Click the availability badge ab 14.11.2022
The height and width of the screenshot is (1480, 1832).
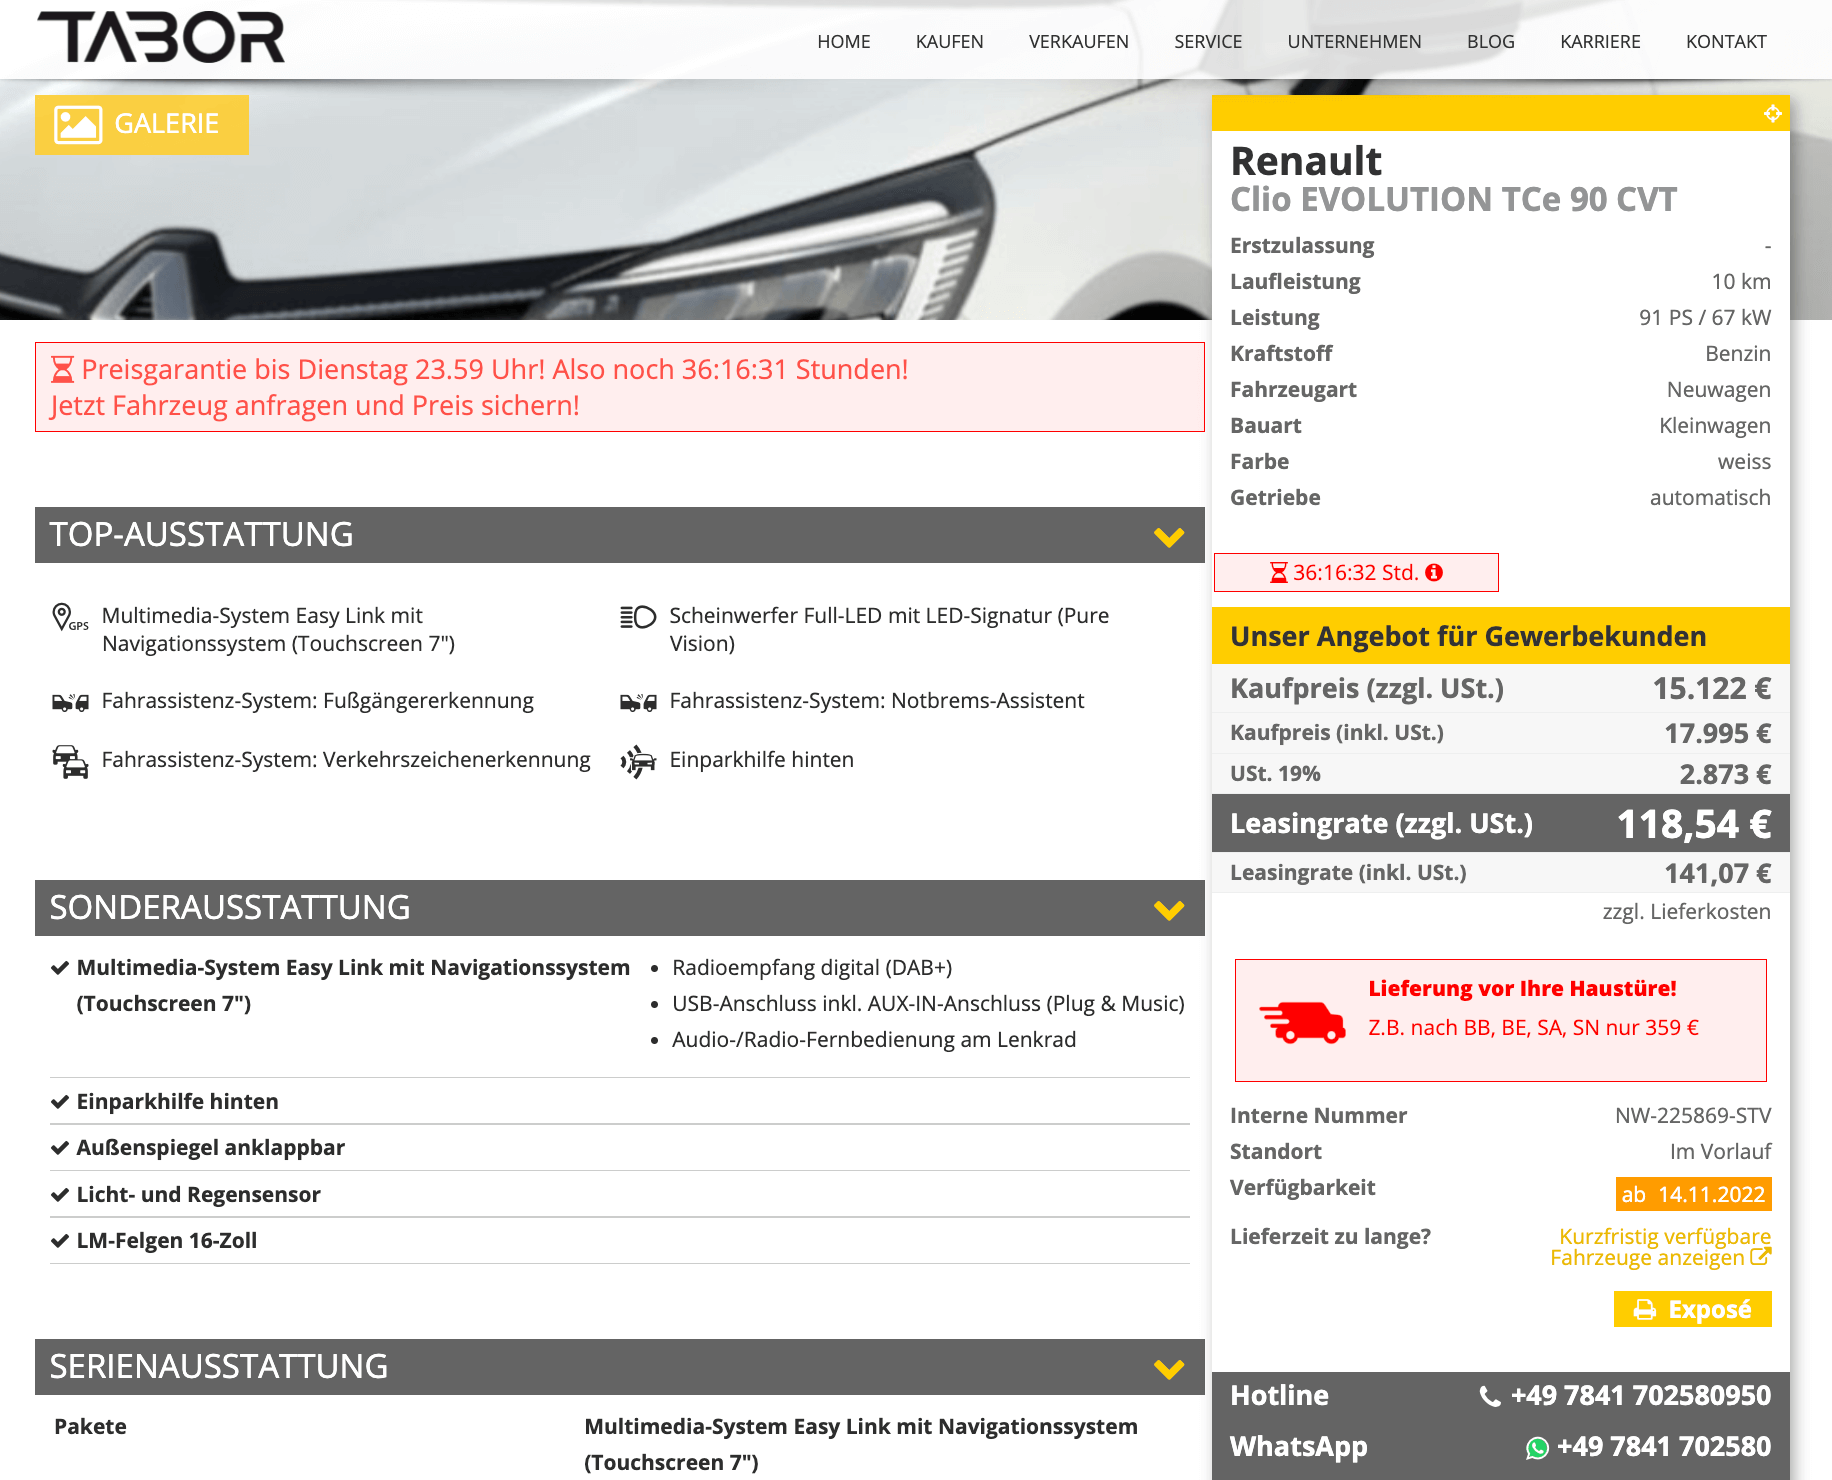pyautogui.click(x=1693, y=1195)
